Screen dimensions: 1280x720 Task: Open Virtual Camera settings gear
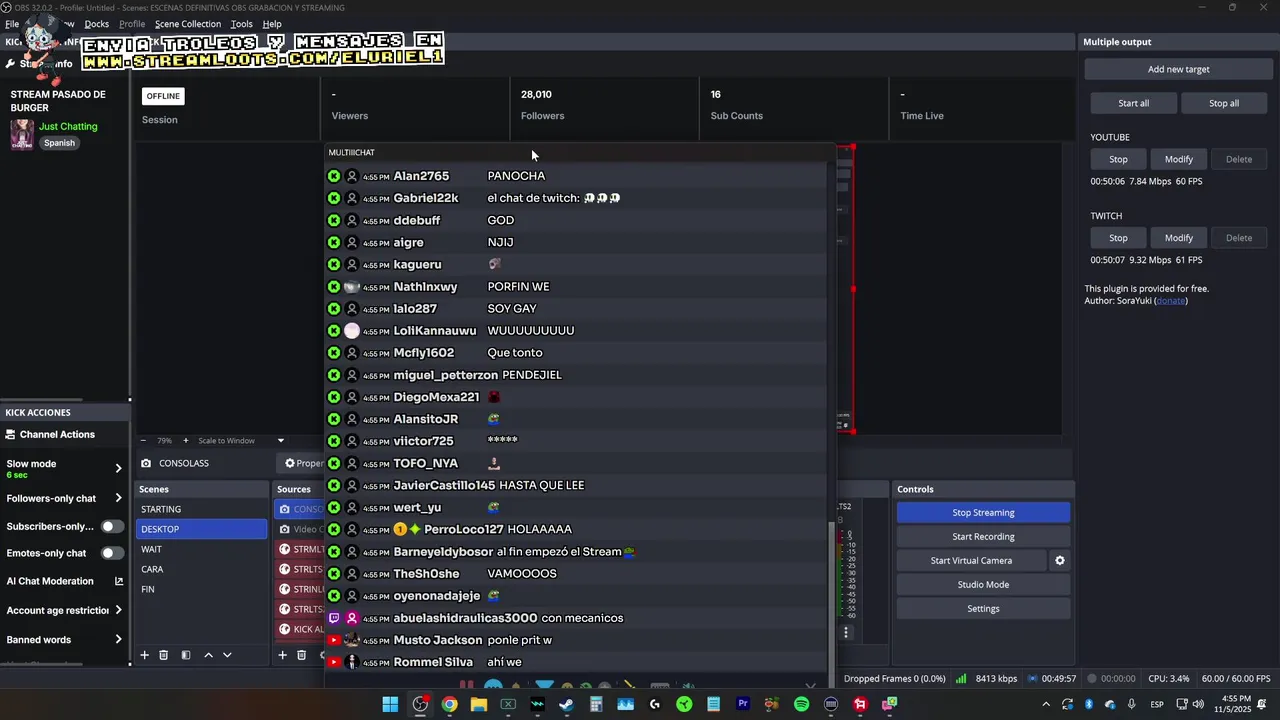[1060, 561]
